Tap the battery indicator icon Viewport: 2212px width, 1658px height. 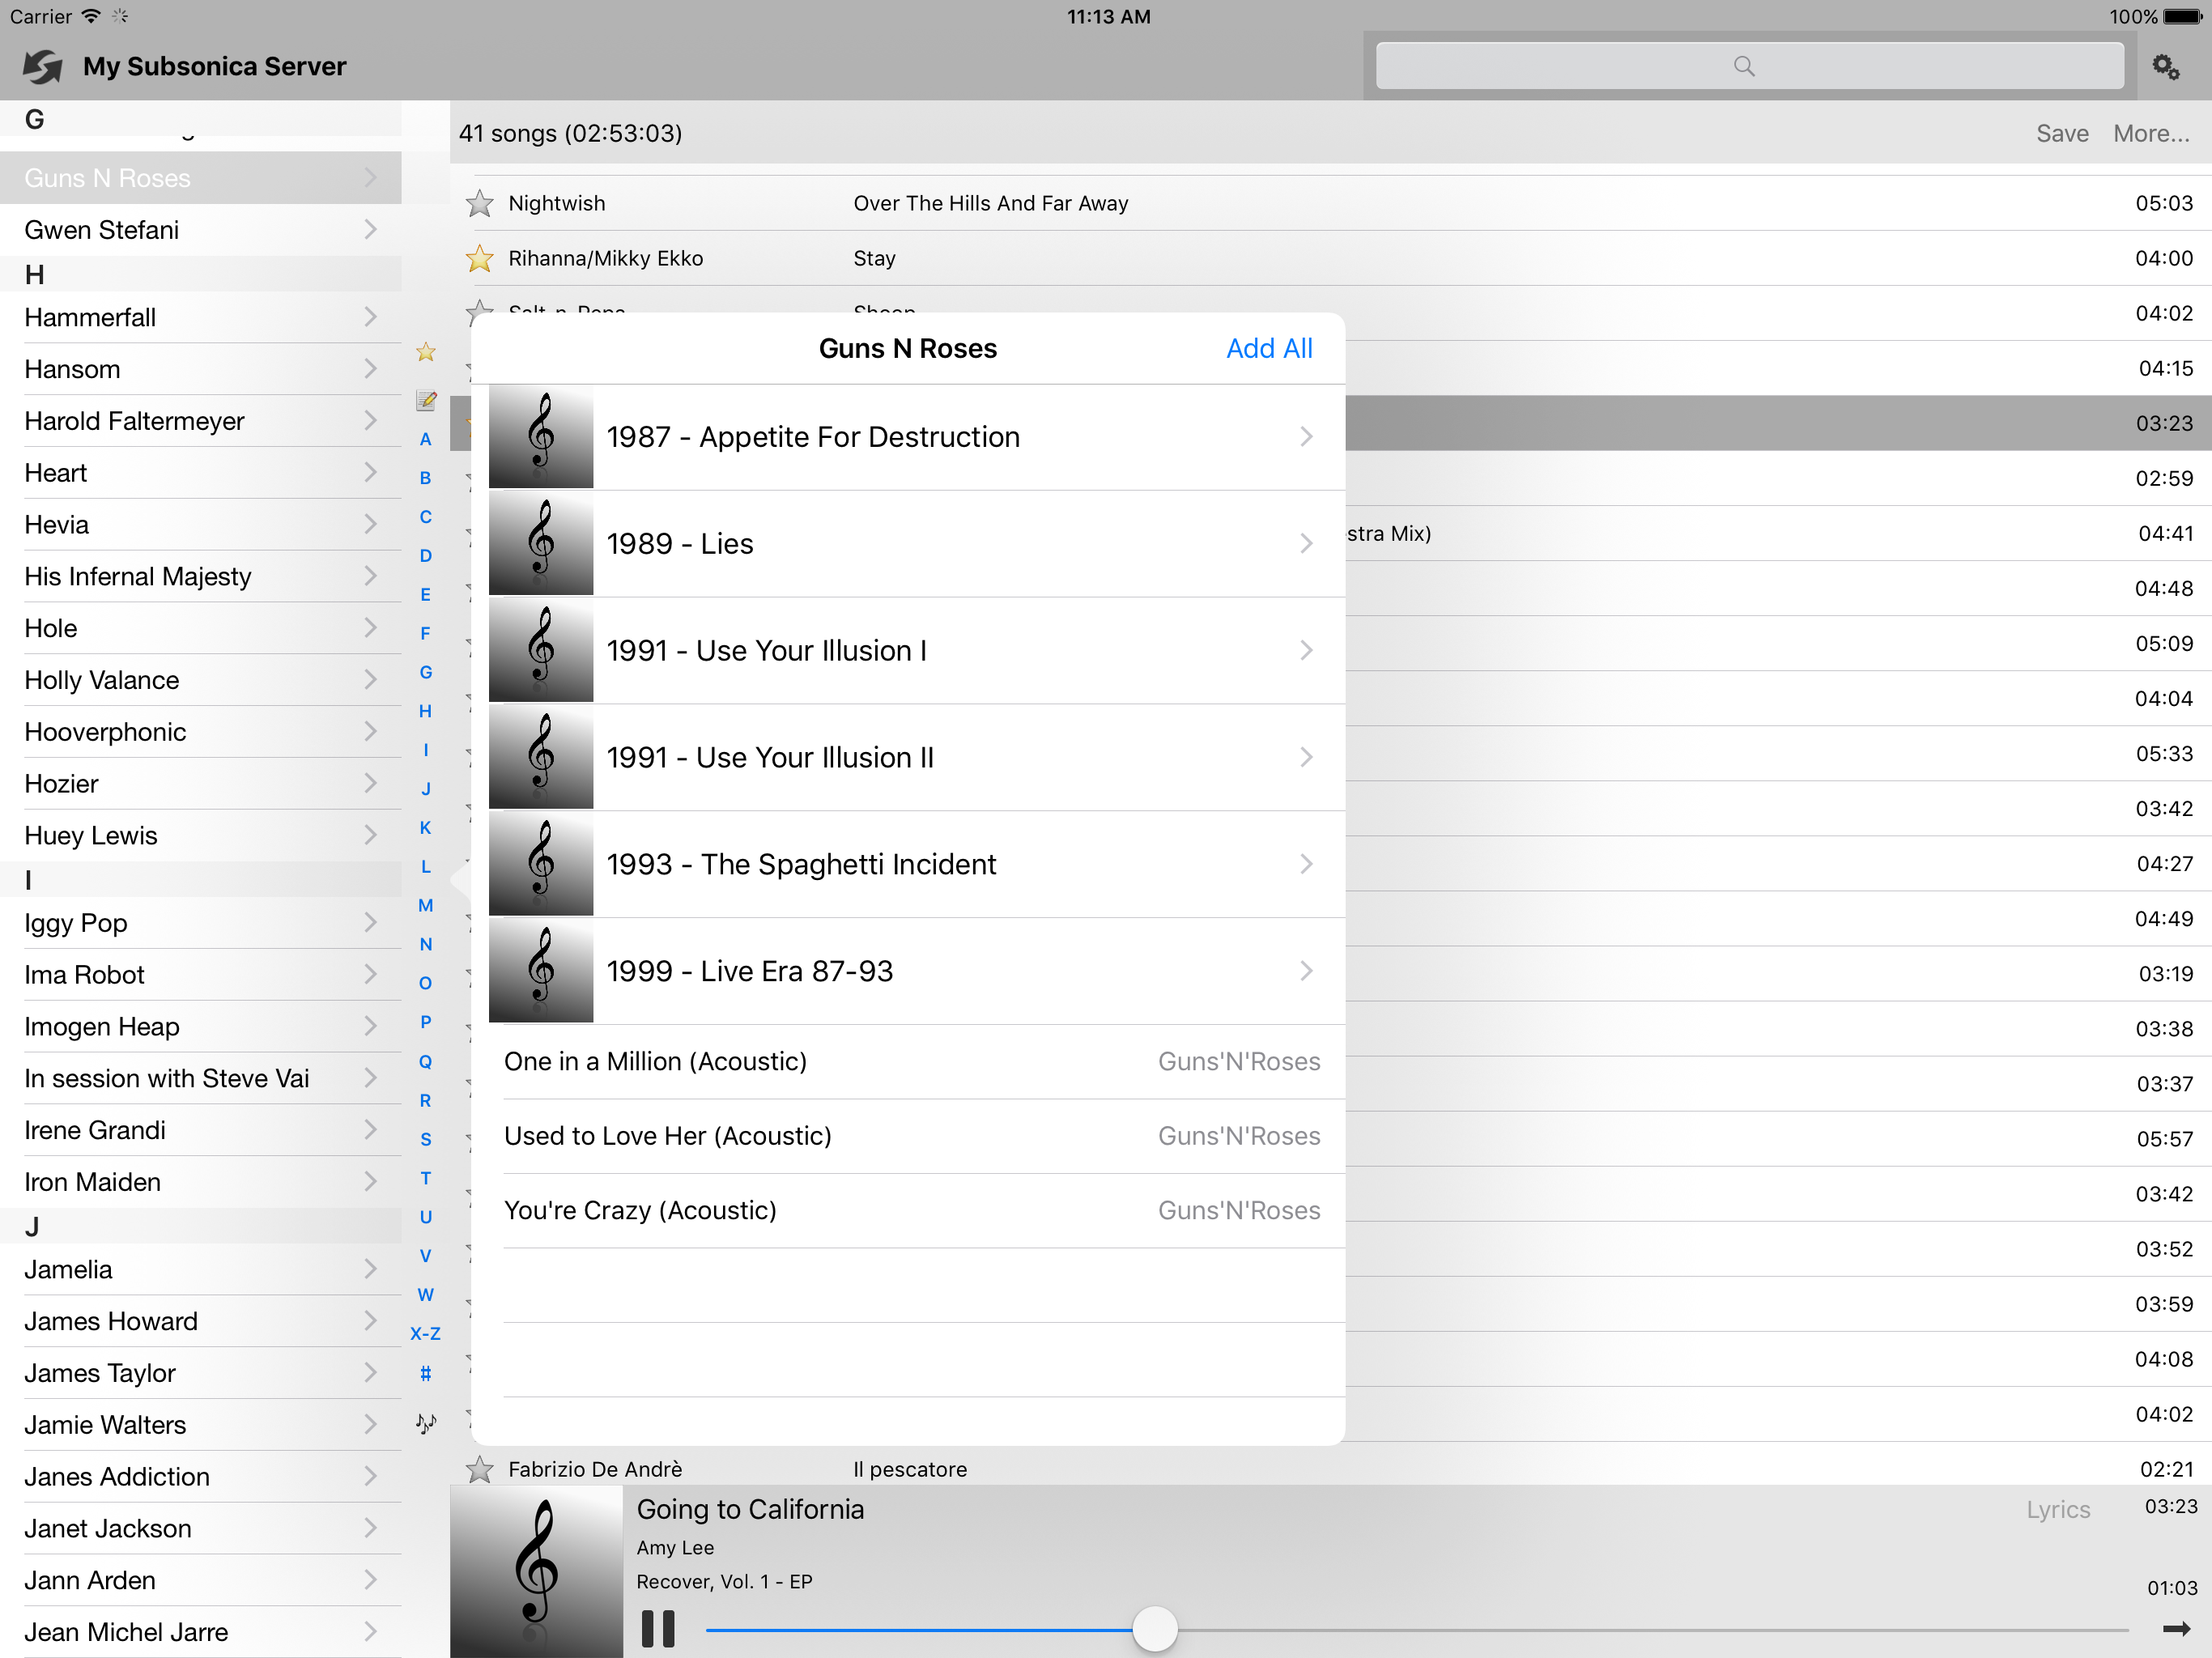[2183, 17]
